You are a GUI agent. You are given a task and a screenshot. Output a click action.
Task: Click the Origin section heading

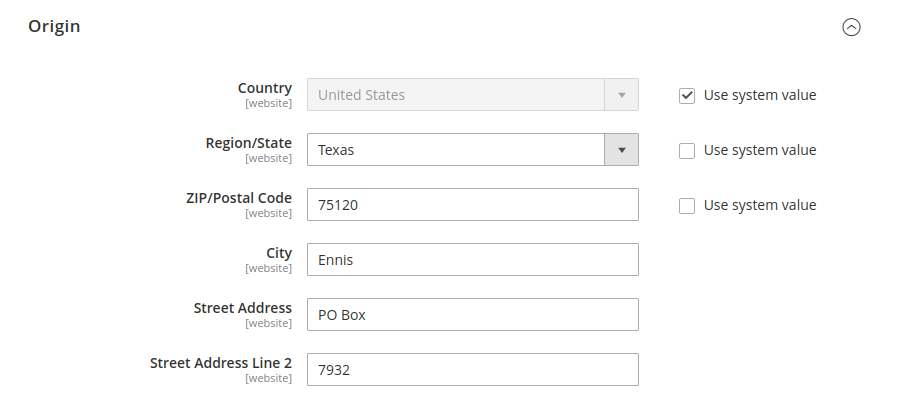click(x=54, y=26)
